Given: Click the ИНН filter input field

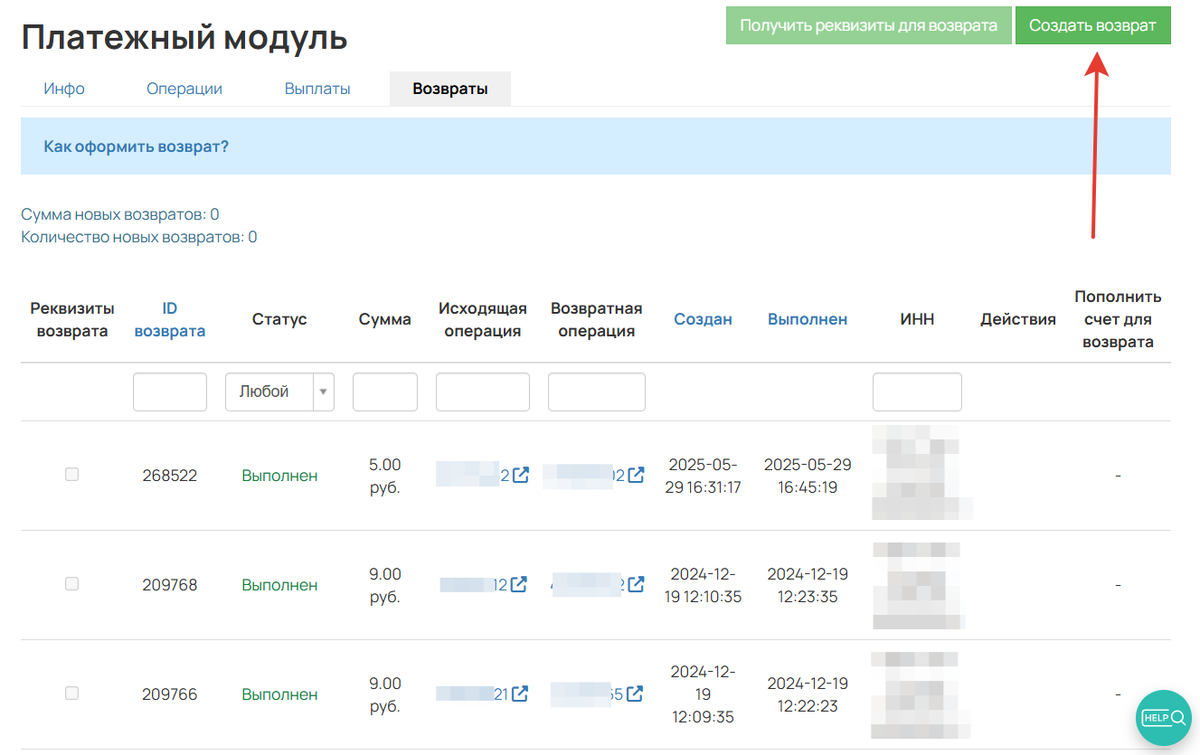Looking at the screenshot, I should [917, 391].
